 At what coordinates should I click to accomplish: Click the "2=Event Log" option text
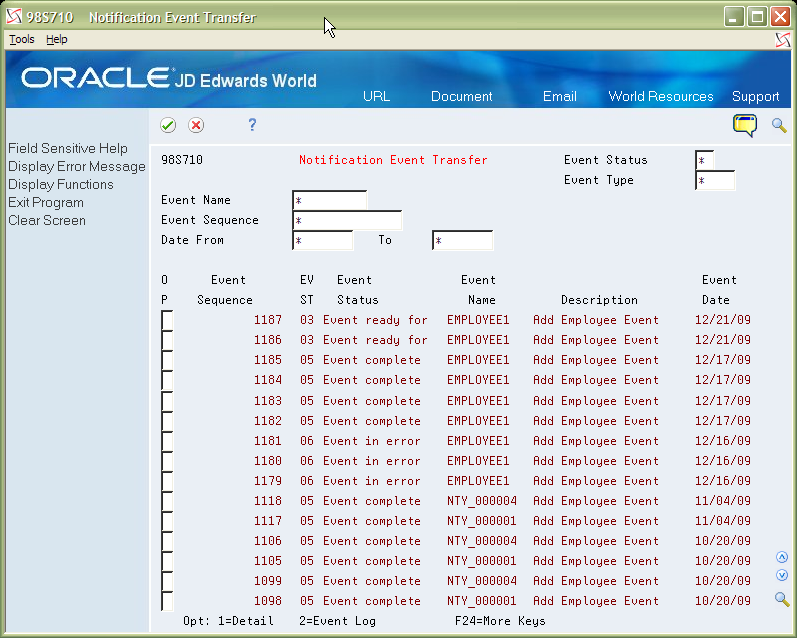click(x=338, y=621)
